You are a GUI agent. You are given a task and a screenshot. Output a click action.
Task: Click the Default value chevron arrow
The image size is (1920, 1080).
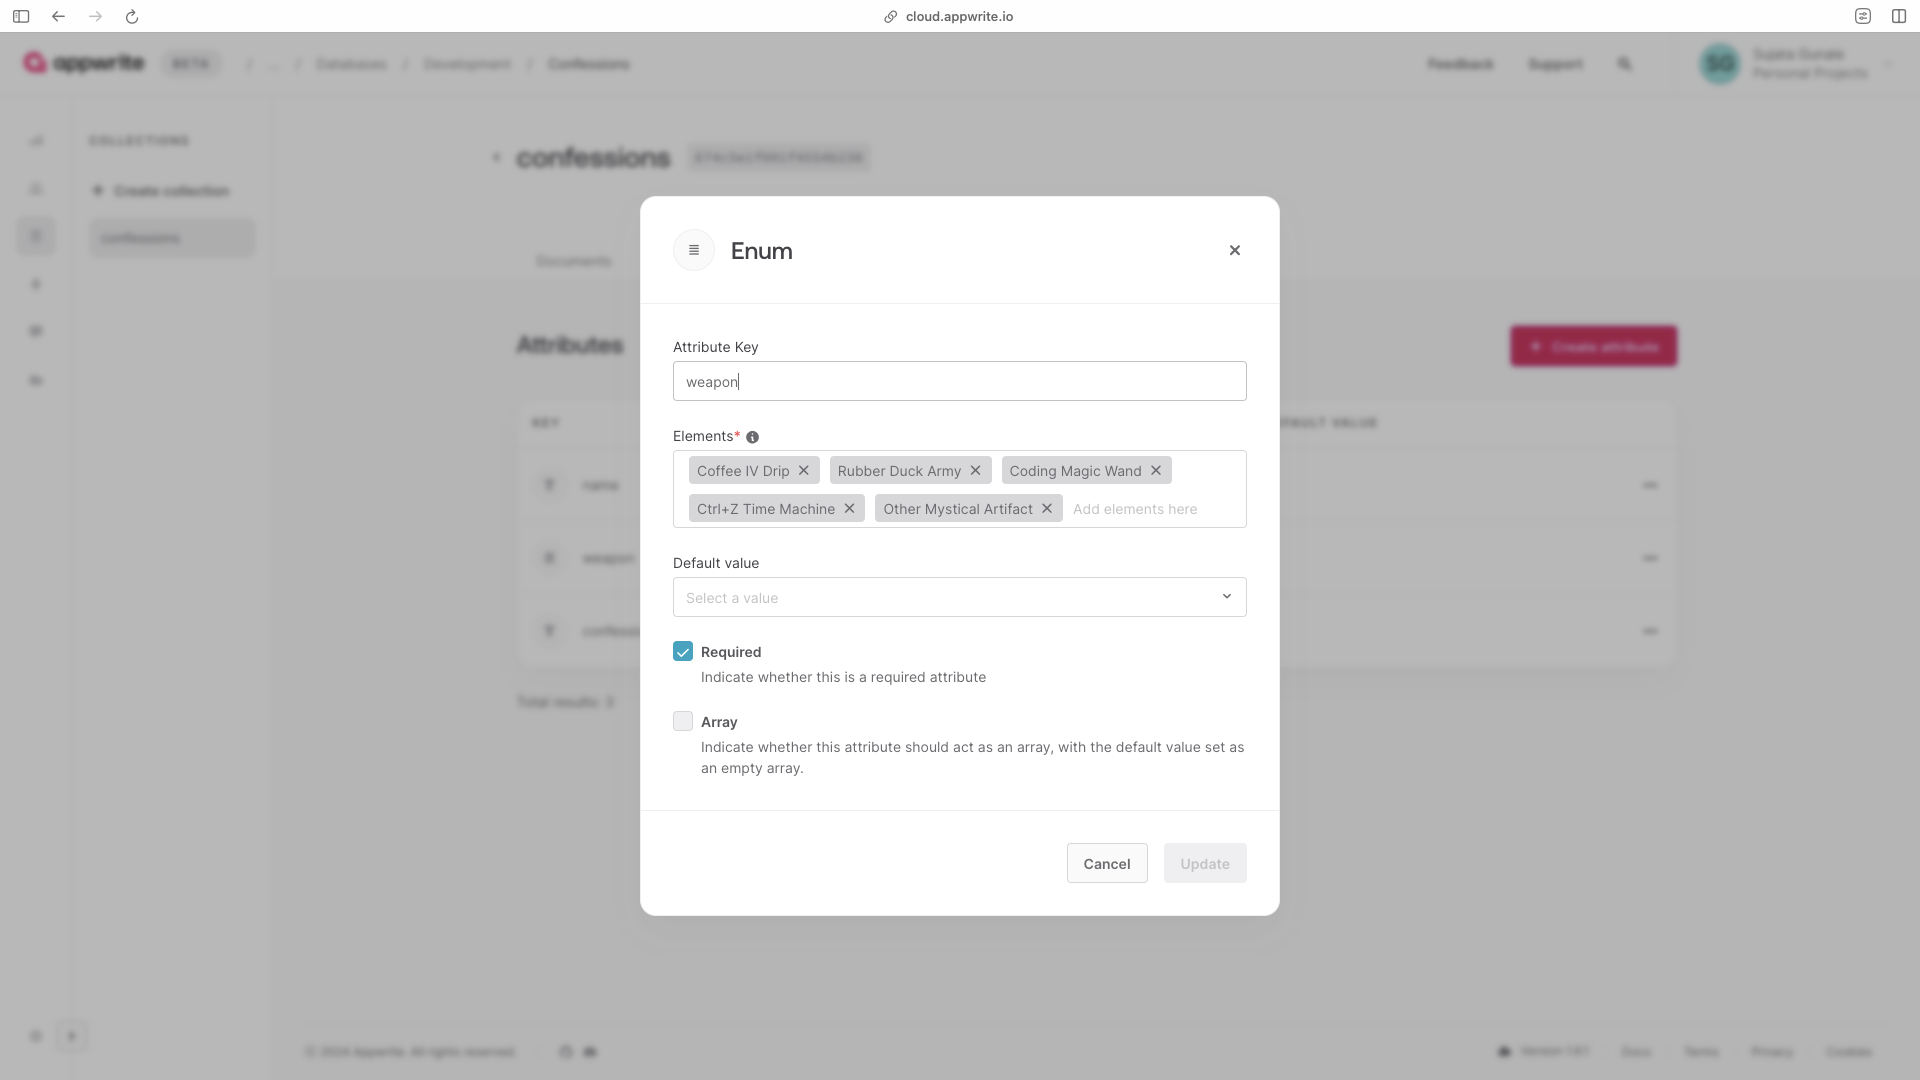(1227, 597)
